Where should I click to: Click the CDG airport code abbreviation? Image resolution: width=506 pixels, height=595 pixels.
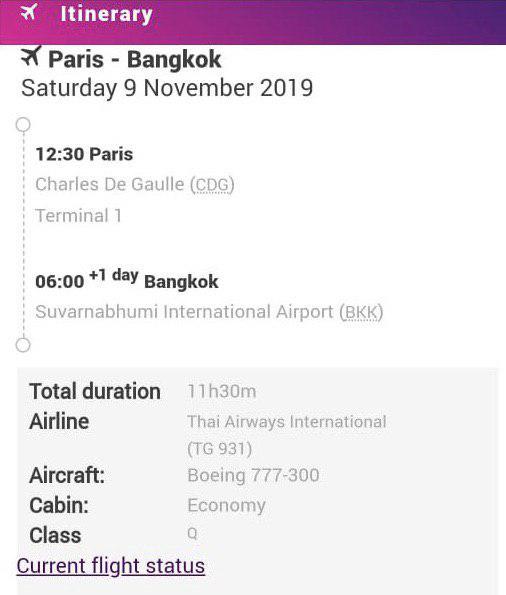213,185
